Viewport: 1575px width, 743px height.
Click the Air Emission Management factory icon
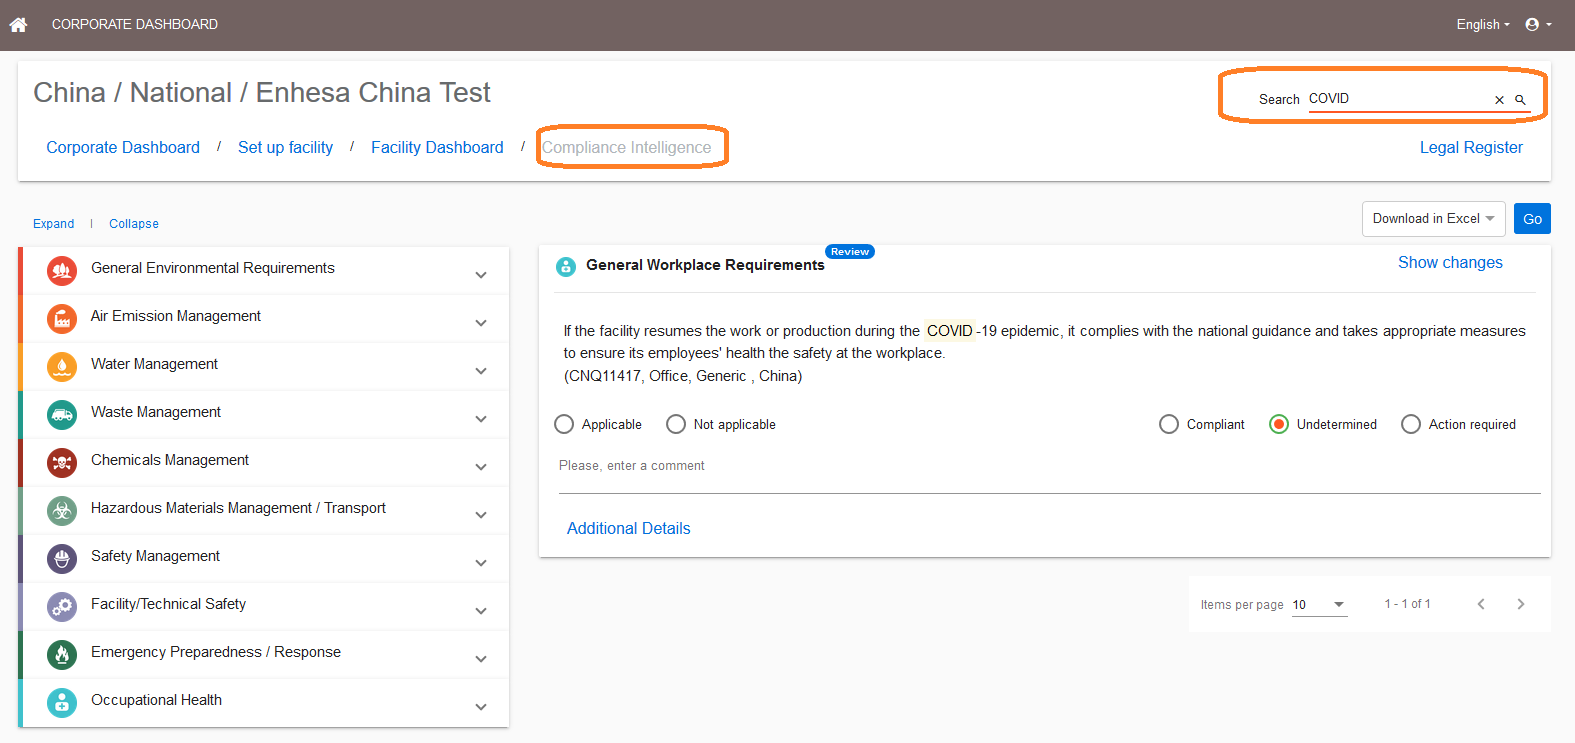coord(62,318)
